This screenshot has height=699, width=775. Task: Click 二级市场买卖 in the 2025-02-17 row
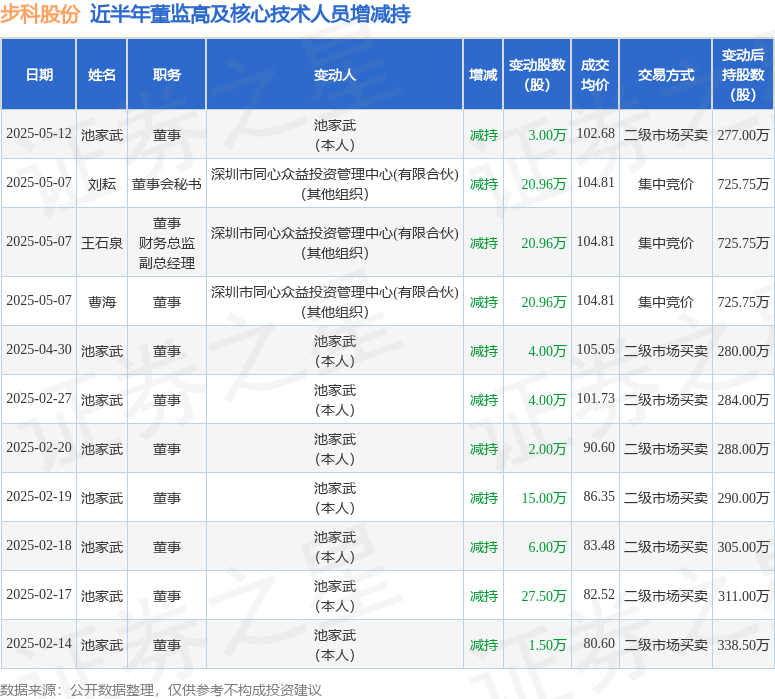tap(666, 596)
